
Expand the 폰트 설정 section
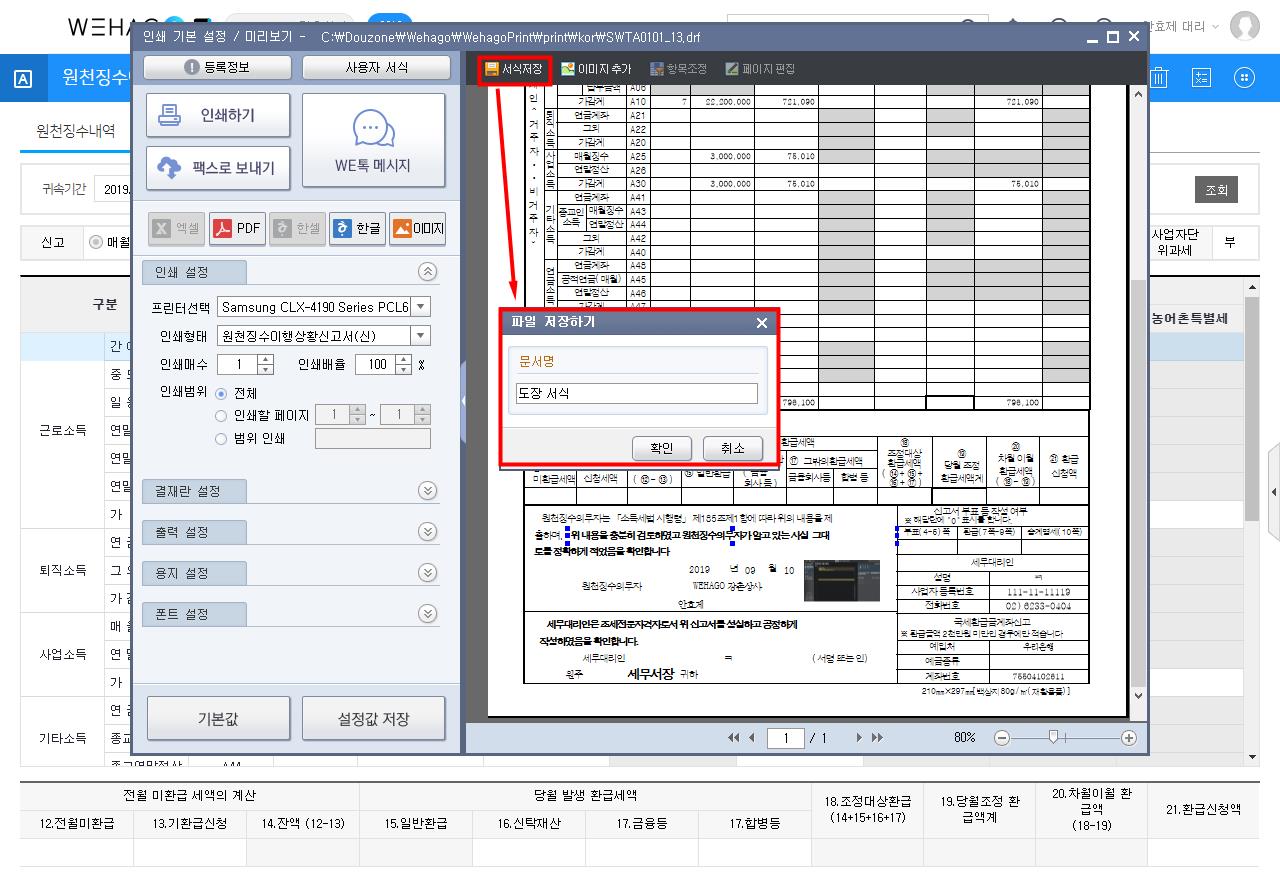(427, 614)
